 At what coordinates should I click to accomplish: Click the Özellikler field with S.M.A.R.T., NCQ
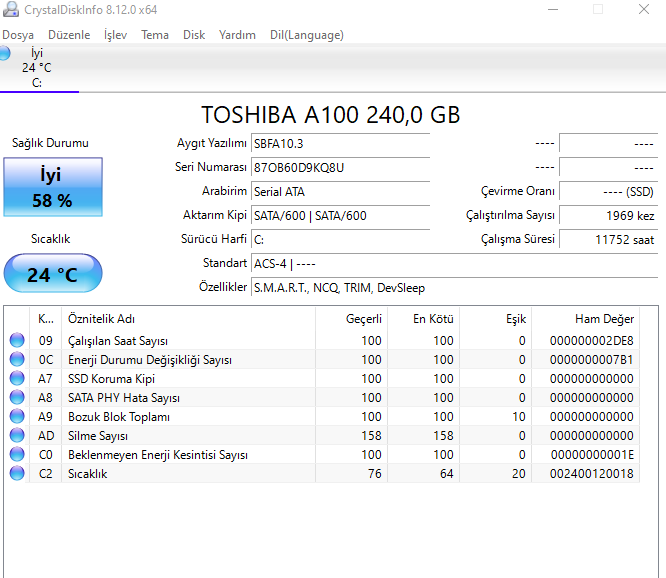[x=454, y=288]
